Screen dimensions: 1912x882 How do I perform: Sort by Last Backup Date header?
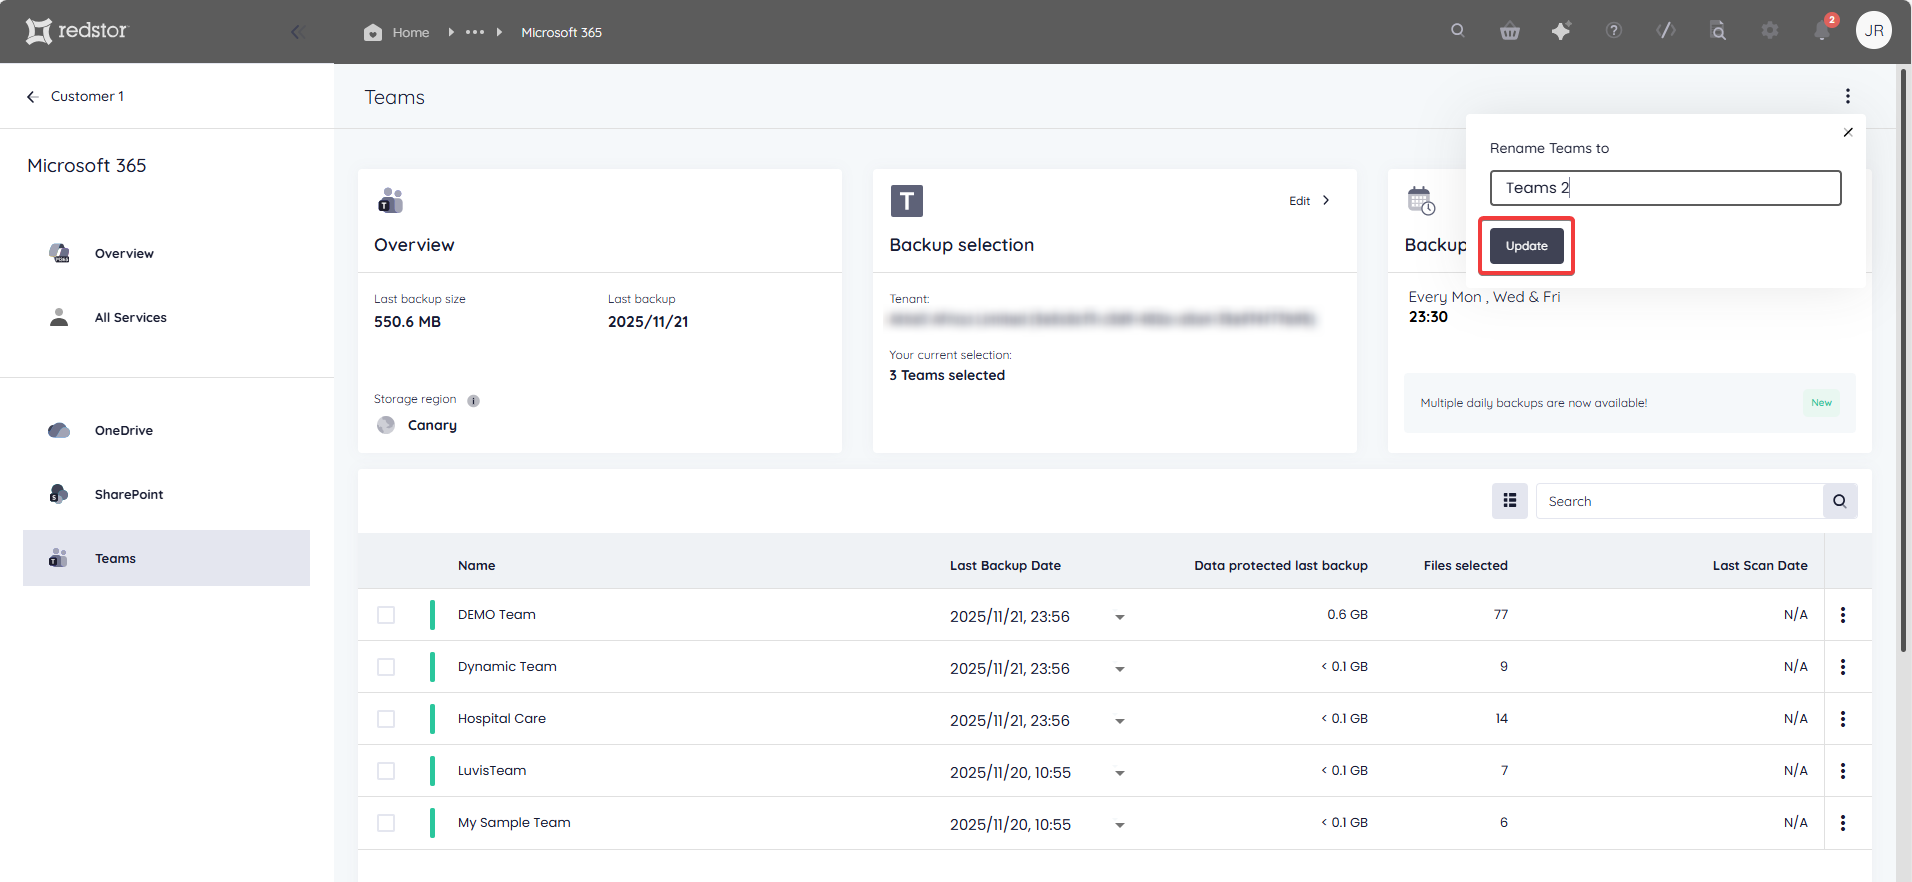click(x=1005, y=565)
